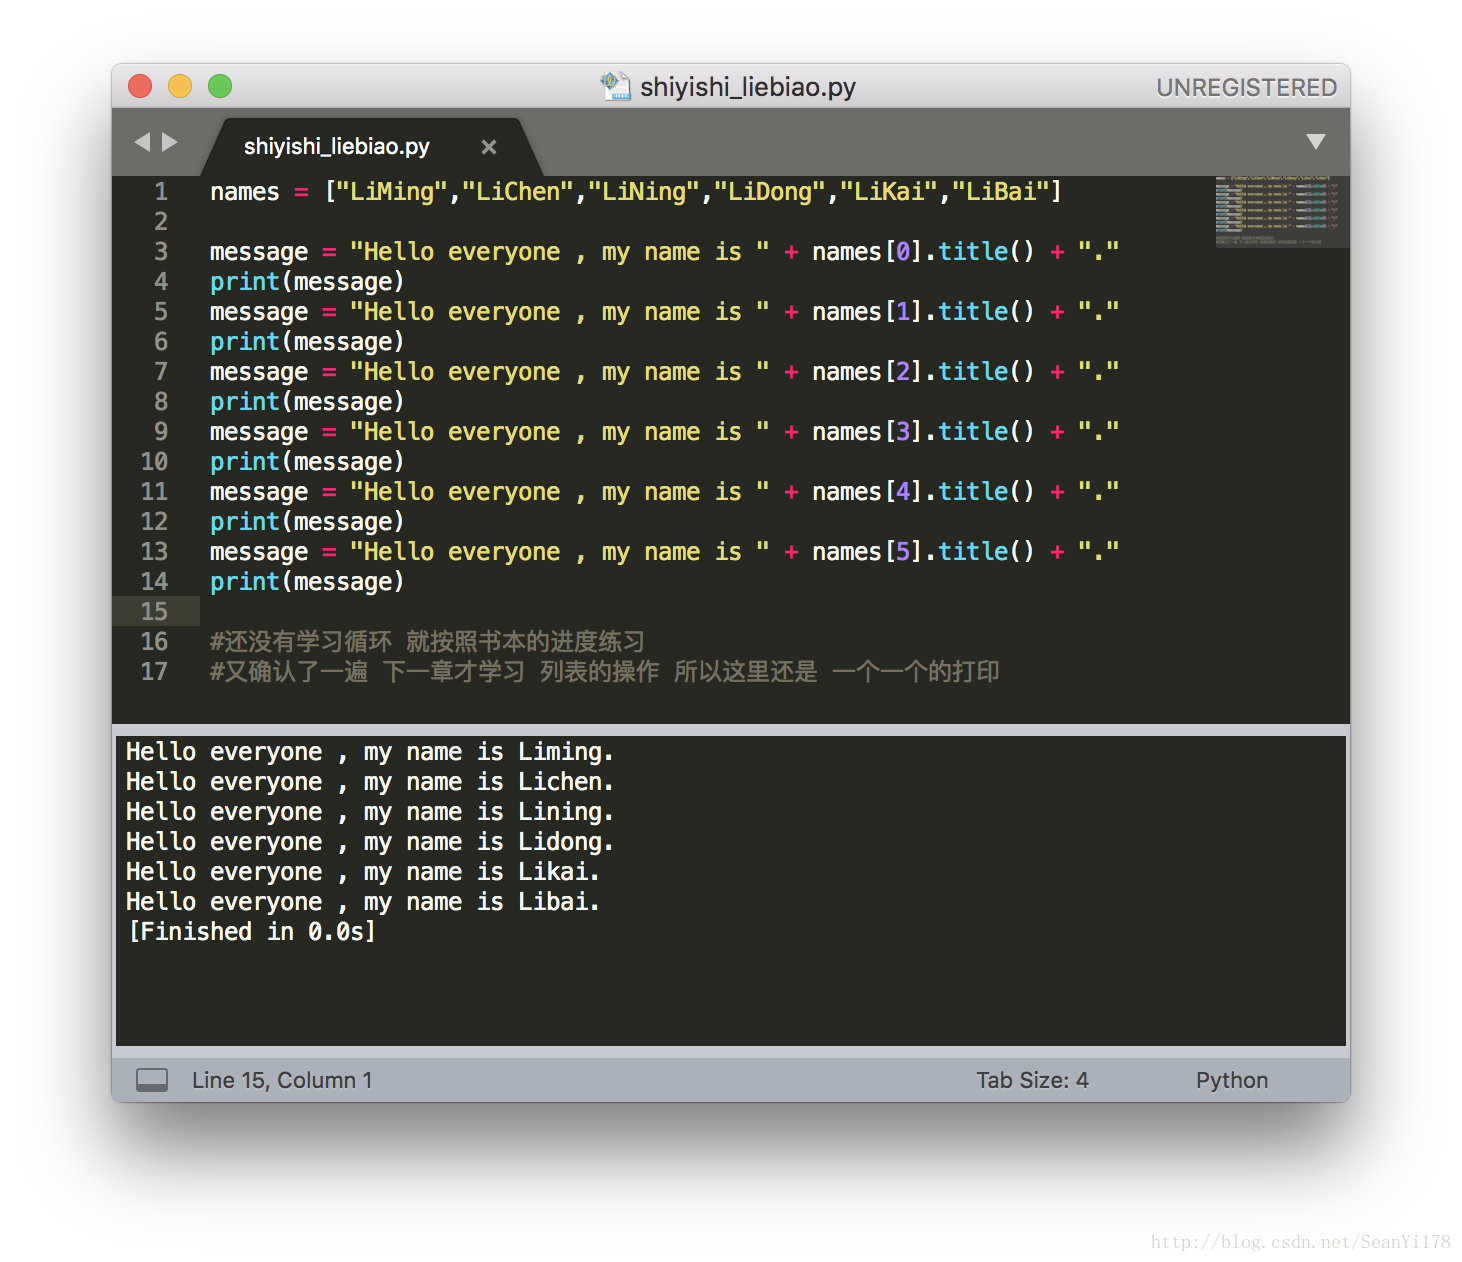Click the UNREGISTERED label in title bar
This screenshot has width=1462, height=1262.
(x=1247, y=88)
